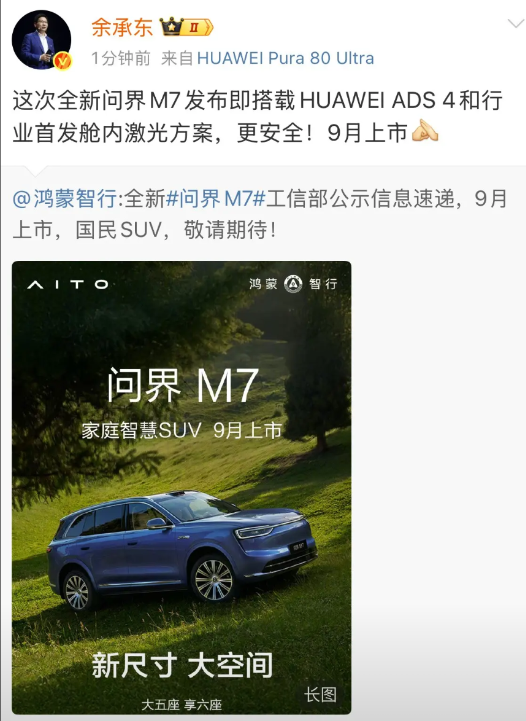
Task: Click the 问界 M7 title on poster
Action: [183, 385]
